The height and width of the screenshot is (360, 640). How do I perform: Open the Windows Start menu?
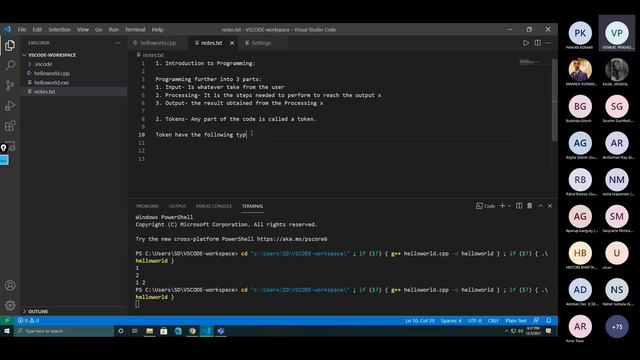[x=7, y=331]
